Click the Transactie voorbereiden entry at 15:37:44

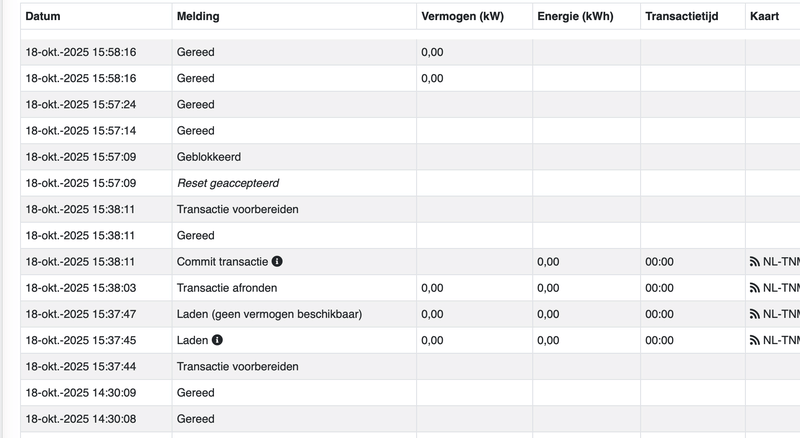238,366
